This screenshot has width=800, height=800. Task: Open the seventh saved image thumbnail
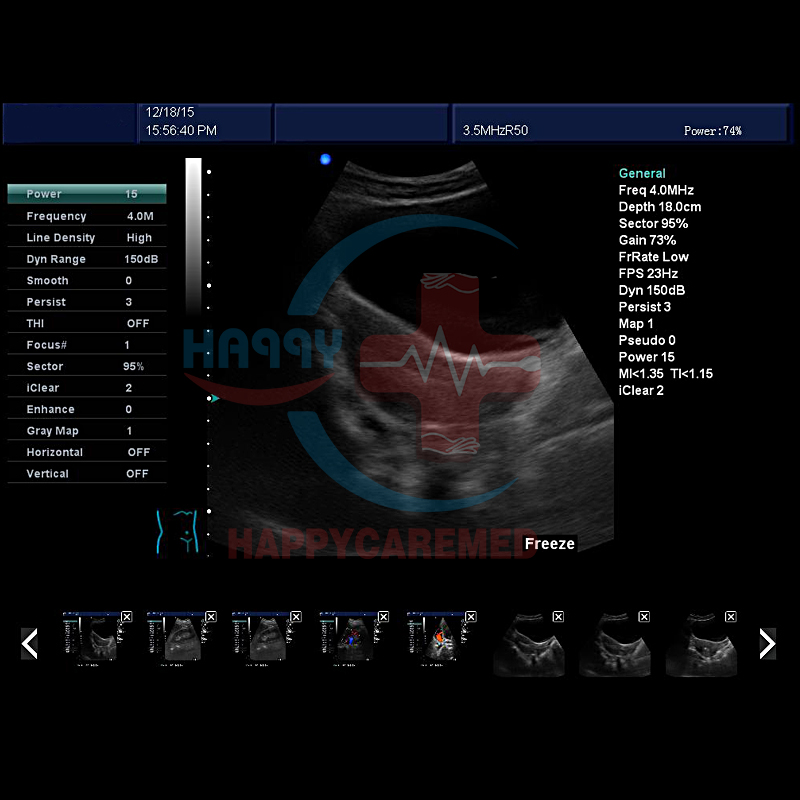pos(615,645)
